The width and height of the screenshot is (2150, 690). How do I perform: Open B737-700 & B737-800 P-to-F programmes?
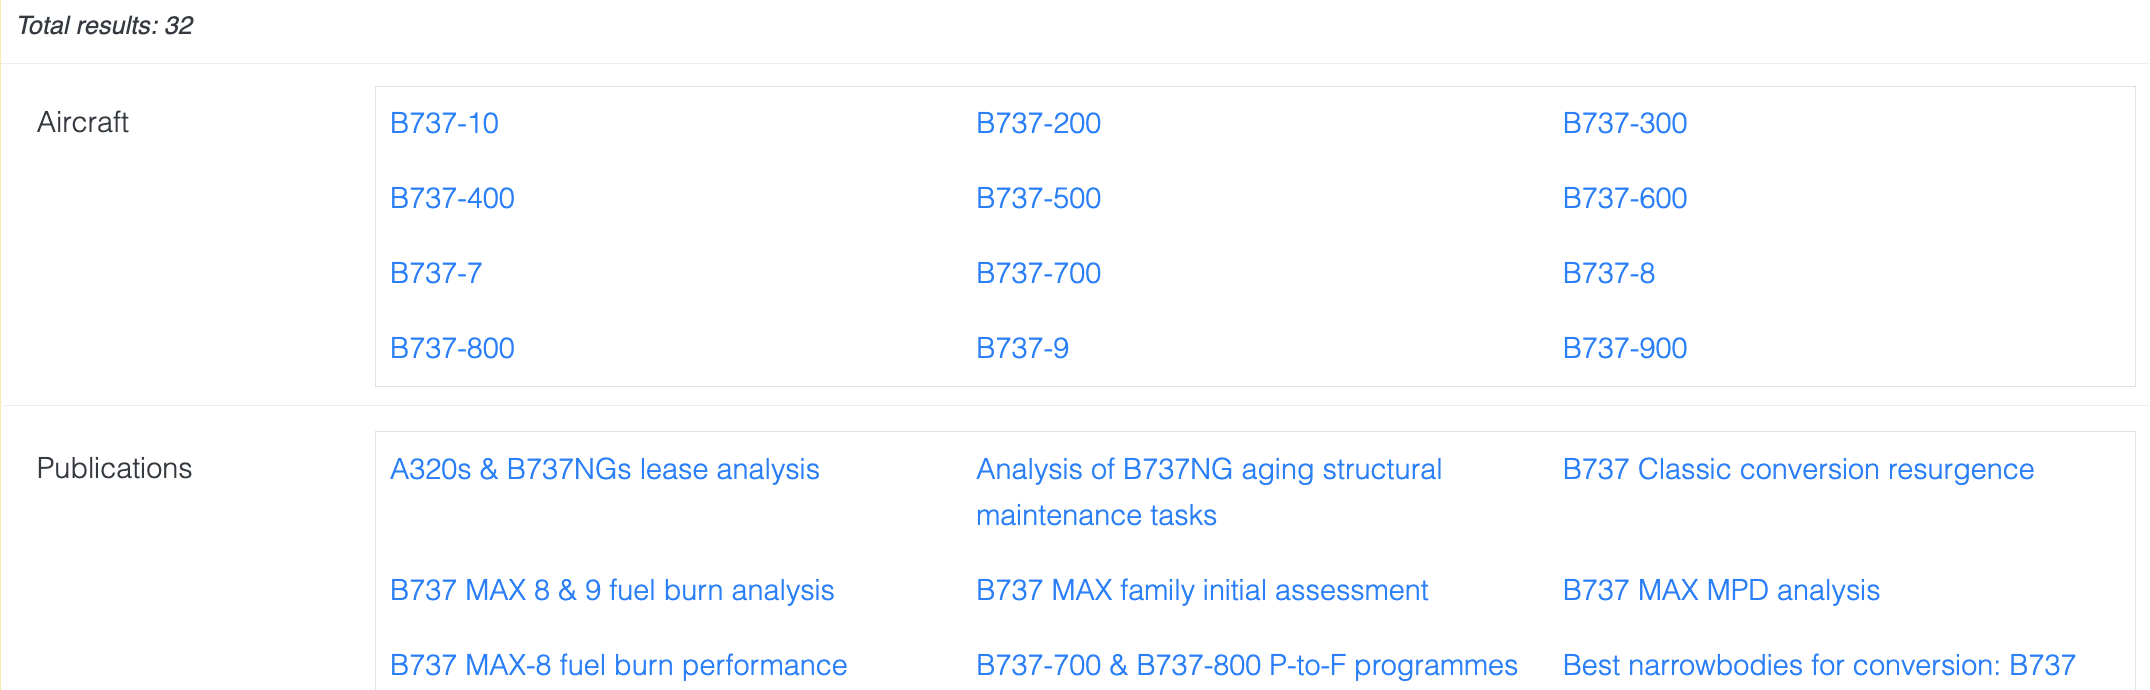point(1246,665)
